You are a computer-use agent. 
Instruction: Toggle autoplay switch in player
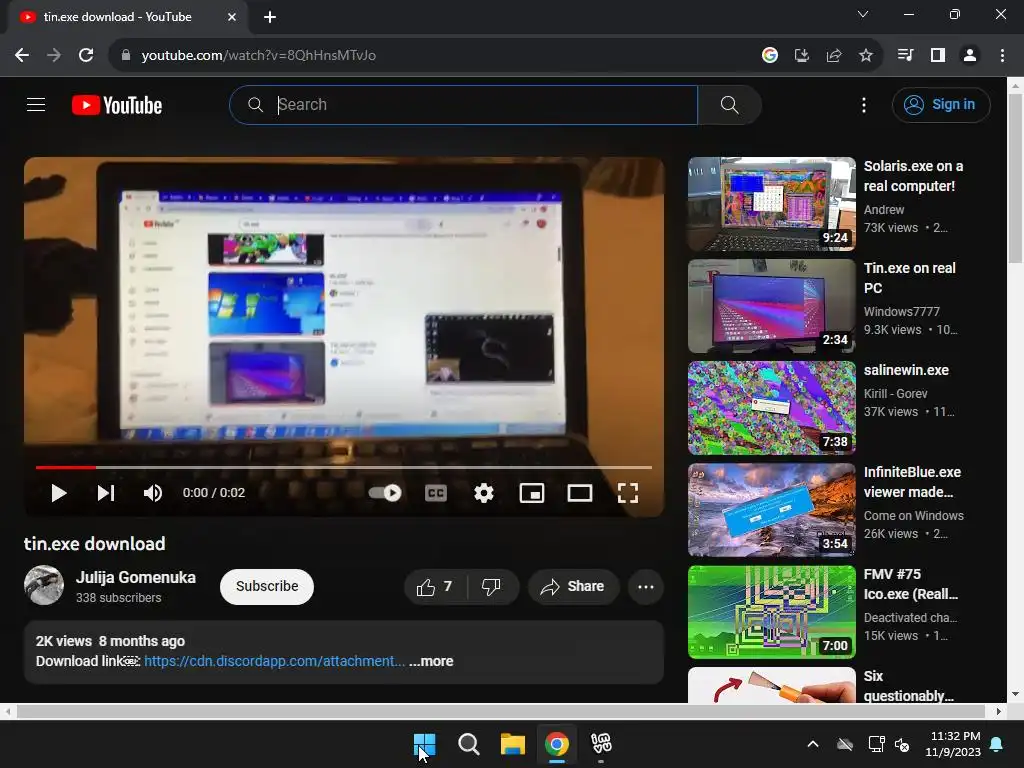pos(385,493)
